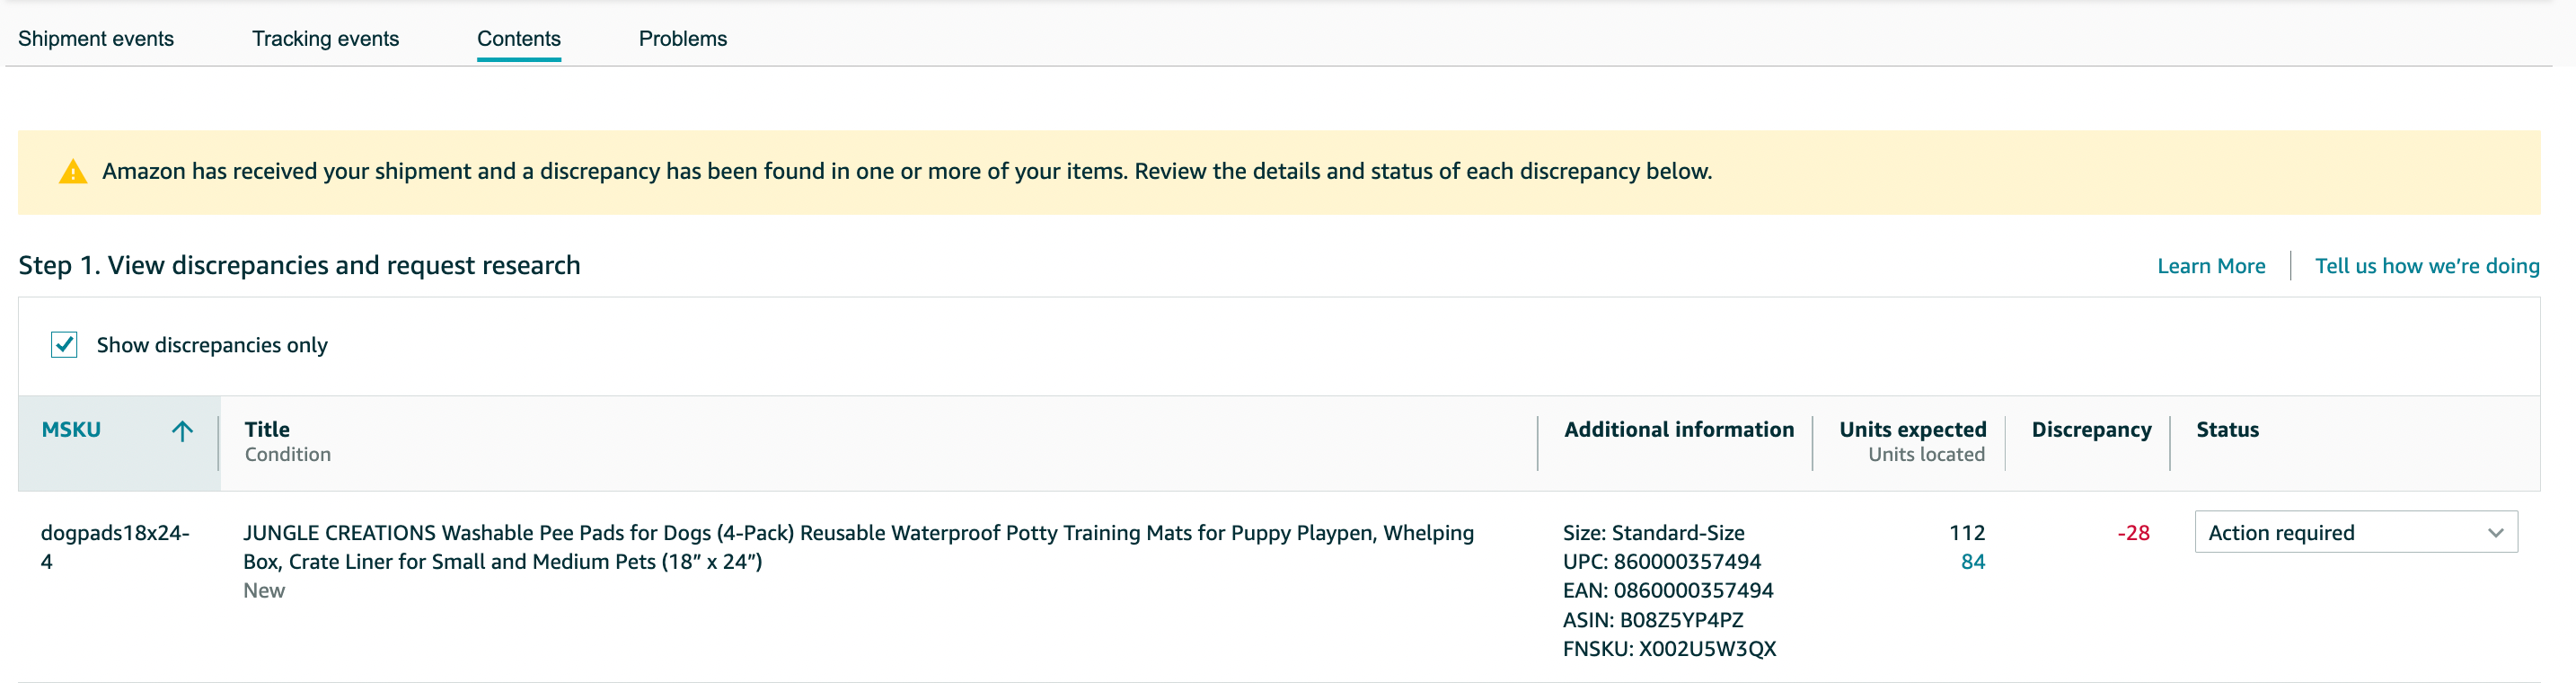Click the JUNGLE CREATIONS product title
Screen dimensions: 2576x683
pyautogui.click(x=858, y=547)
